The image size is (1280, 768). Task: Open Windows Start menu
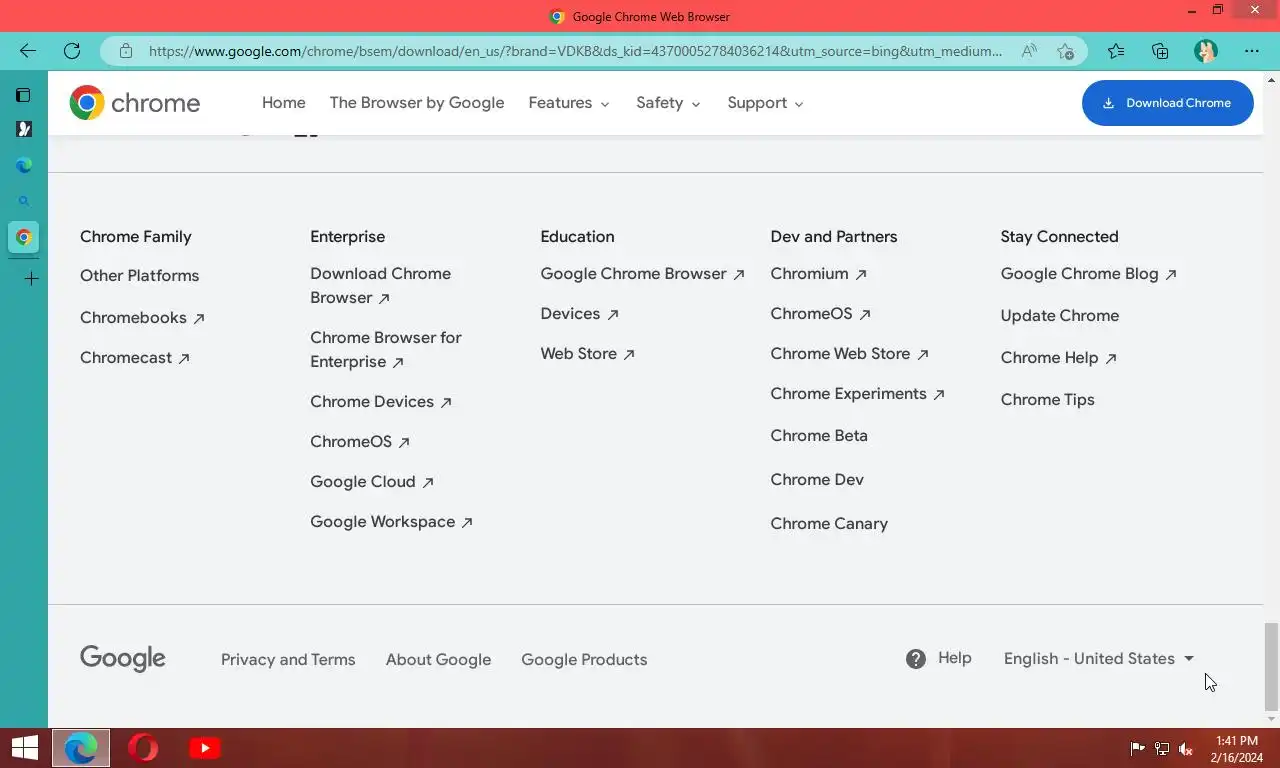[x=24, y=748]
